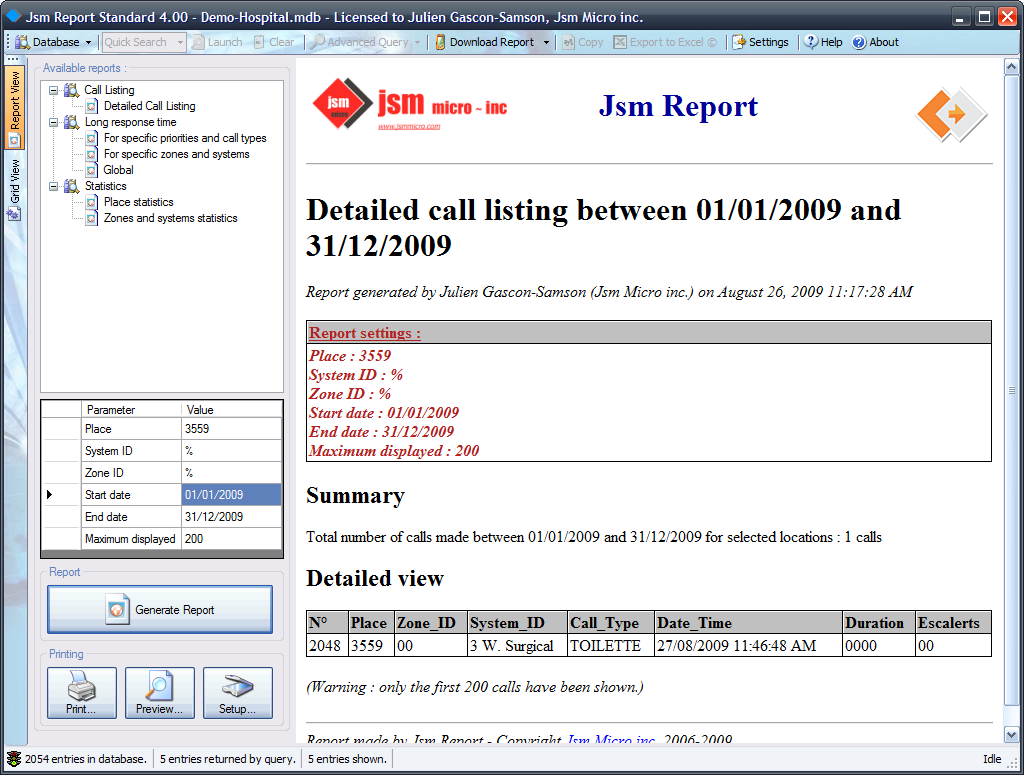Click the 2048 call number cell
Viewport: 1024px width, 775px height.
coord(327,646)
